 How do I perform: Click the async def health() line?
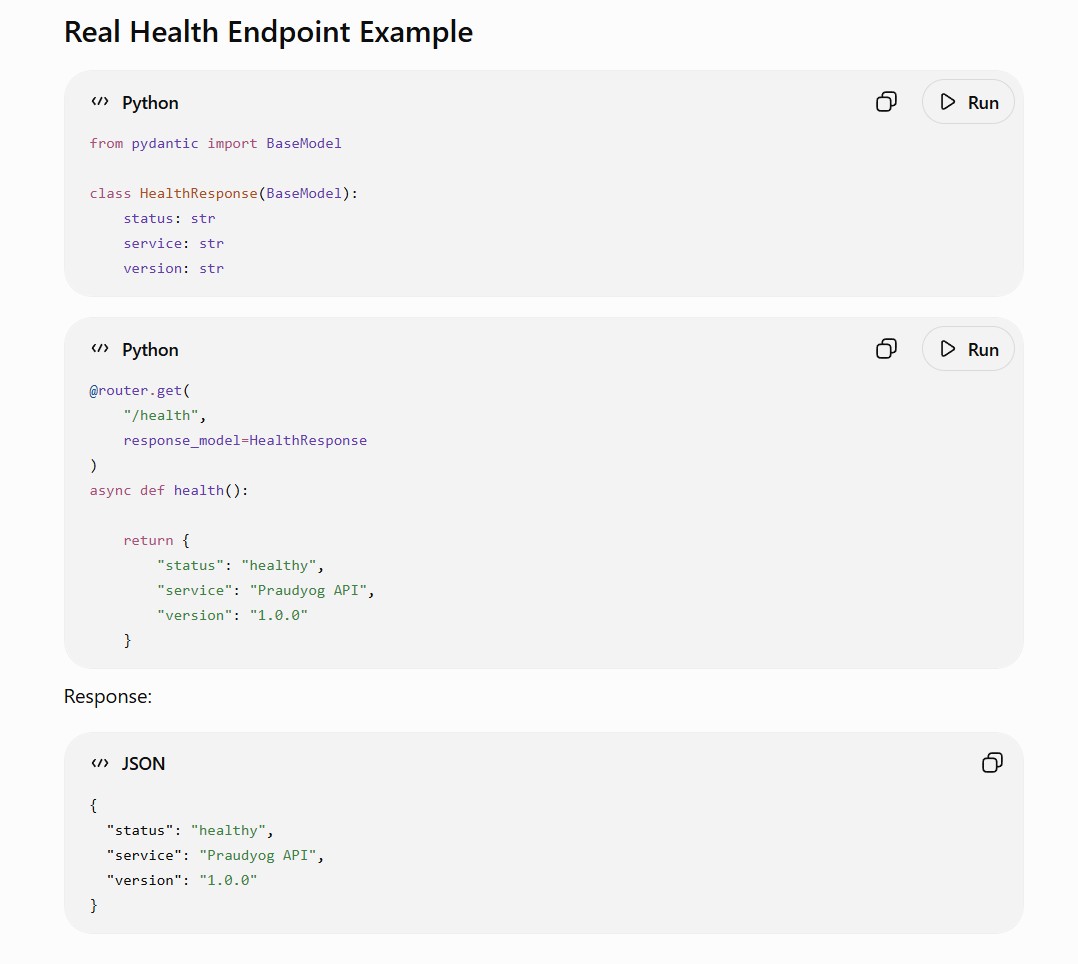(168, 490)
